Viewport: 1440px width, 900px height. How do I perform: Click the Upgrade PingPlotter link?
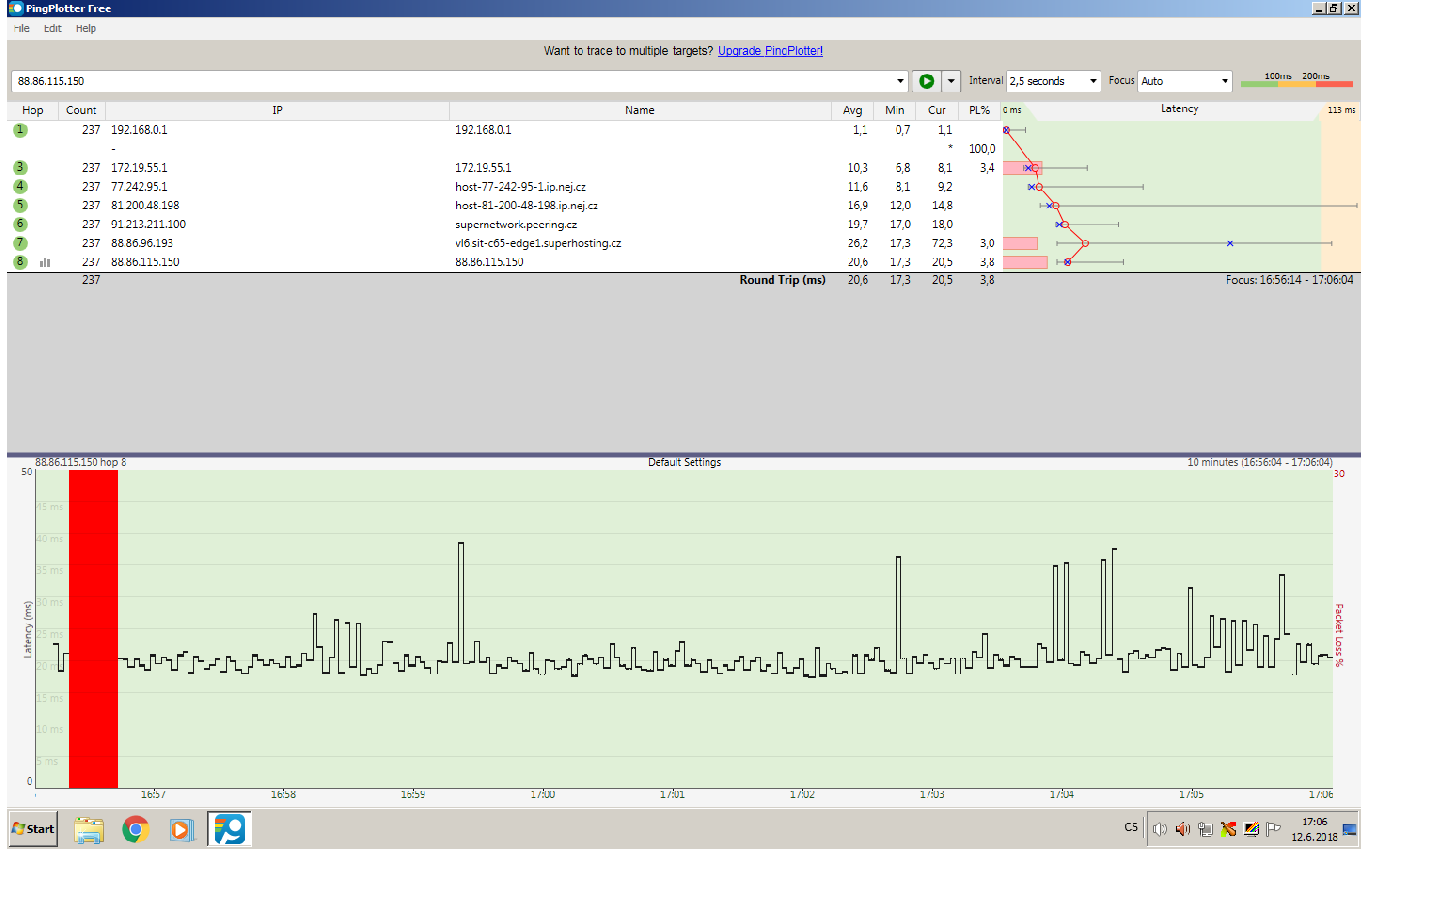[x=770, y=51]
